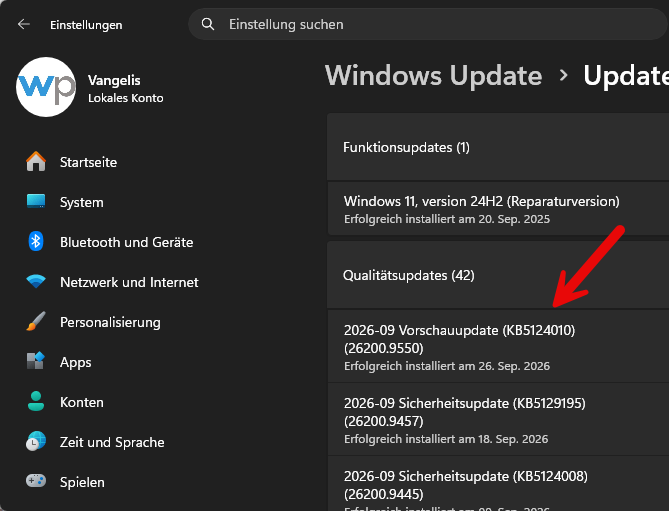Image resolution: width=669 pixels, height=512 pixels.
Task: Click the Personalisierung paintbrush icon
Action: coord(36,321)
